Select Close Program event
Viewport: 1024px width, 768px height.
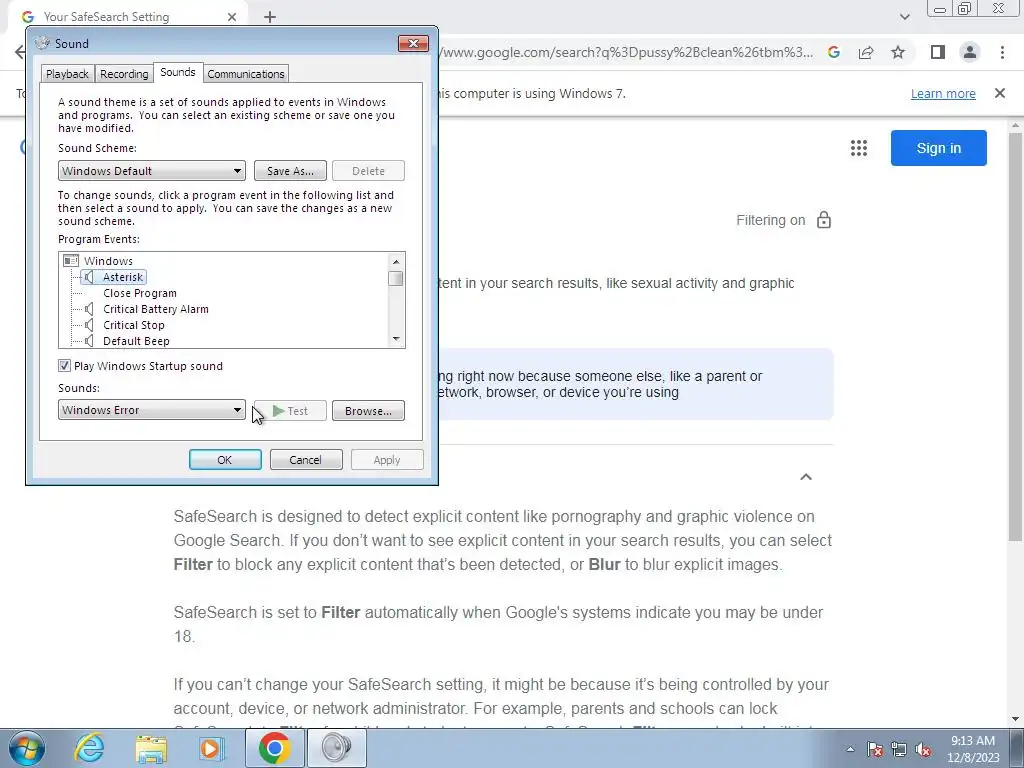pyautogui.click(x=140, y=293)
